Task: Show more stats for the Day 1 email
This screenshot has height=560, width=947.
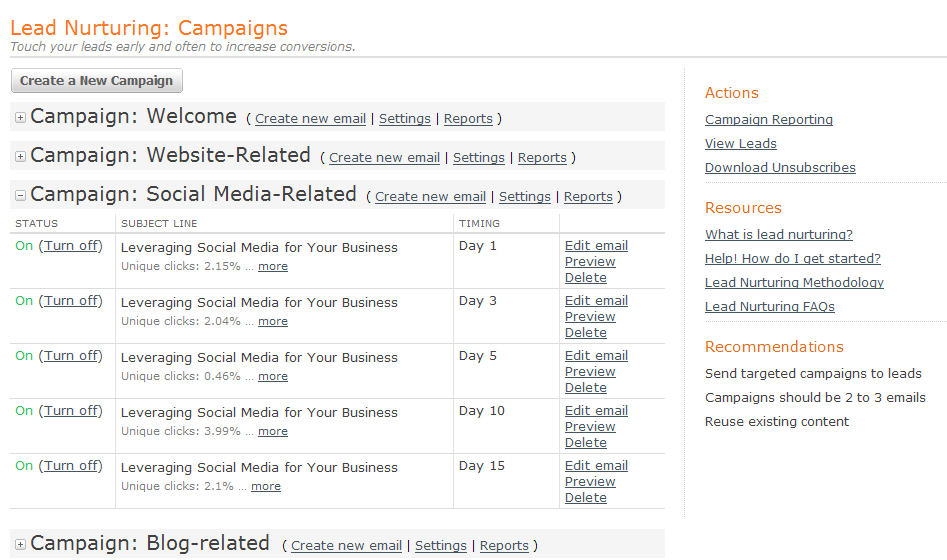Action: [x=272, y=267]
